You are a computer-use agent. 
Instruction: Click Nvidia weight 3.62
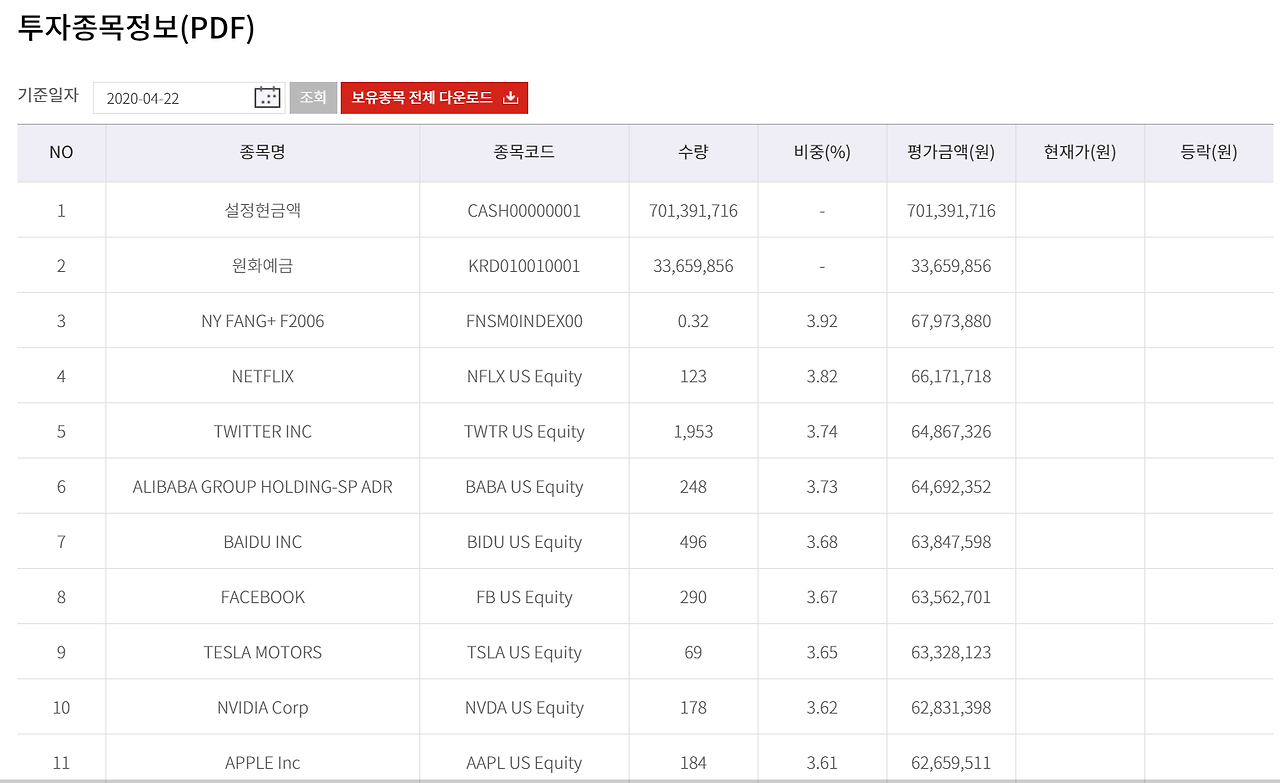[x=822, y=707]
